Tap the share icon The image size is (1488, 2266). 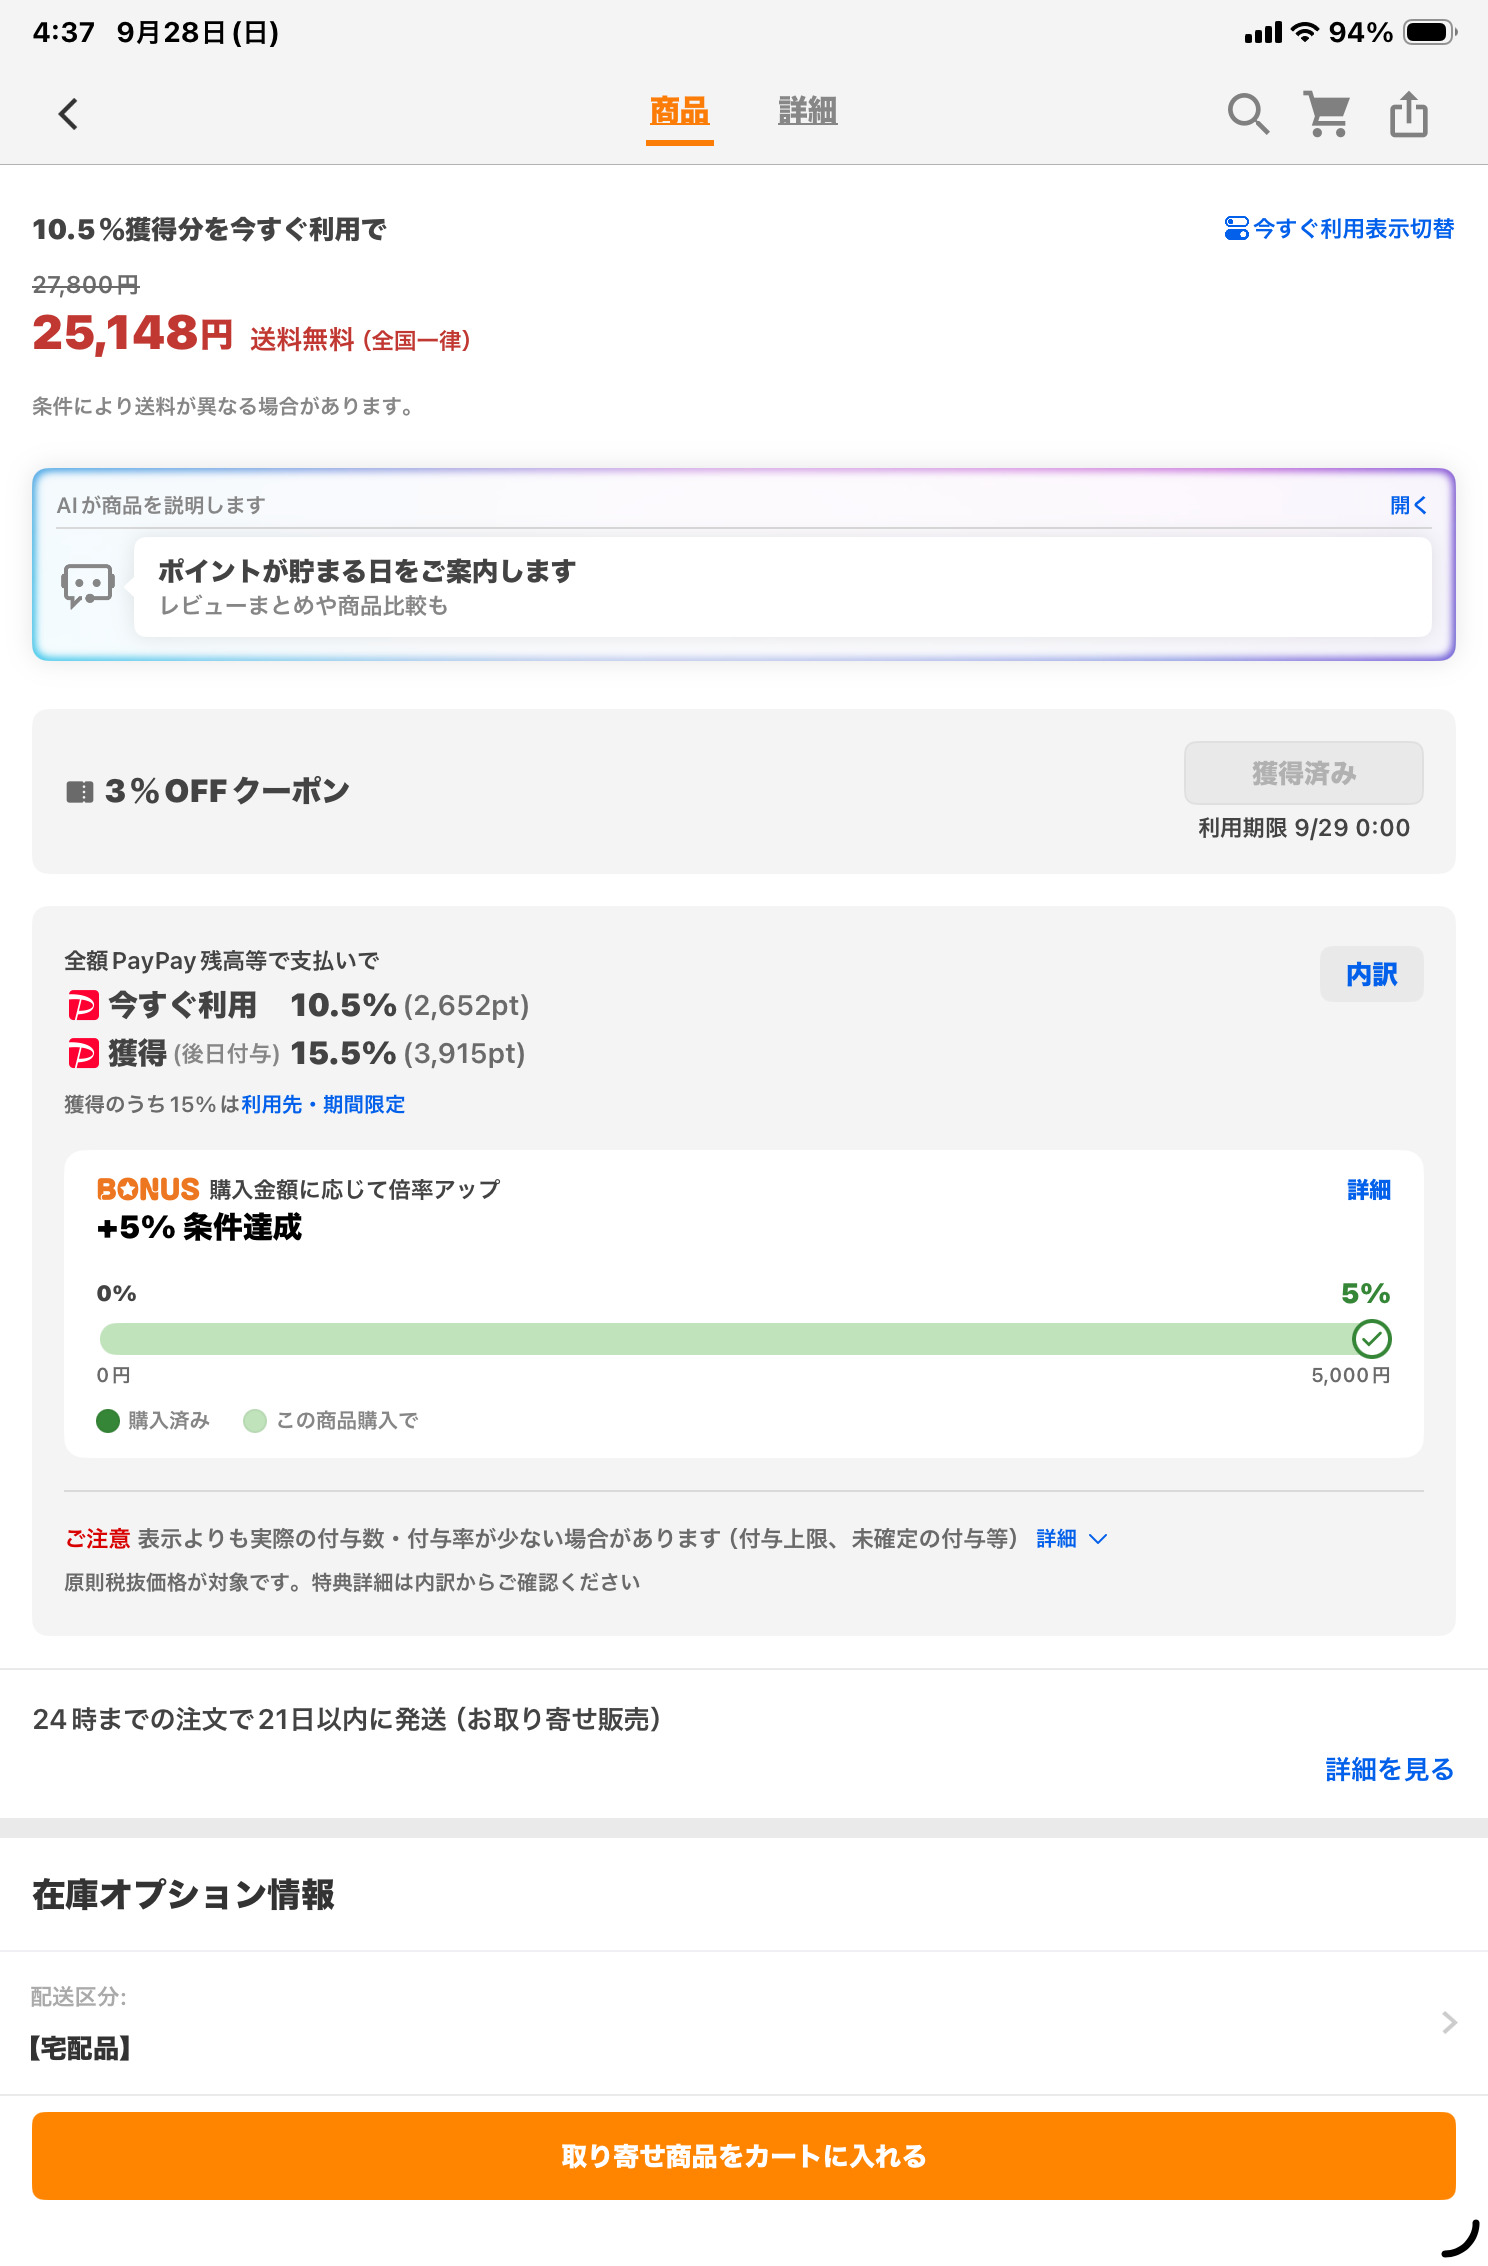[1408, 114]
